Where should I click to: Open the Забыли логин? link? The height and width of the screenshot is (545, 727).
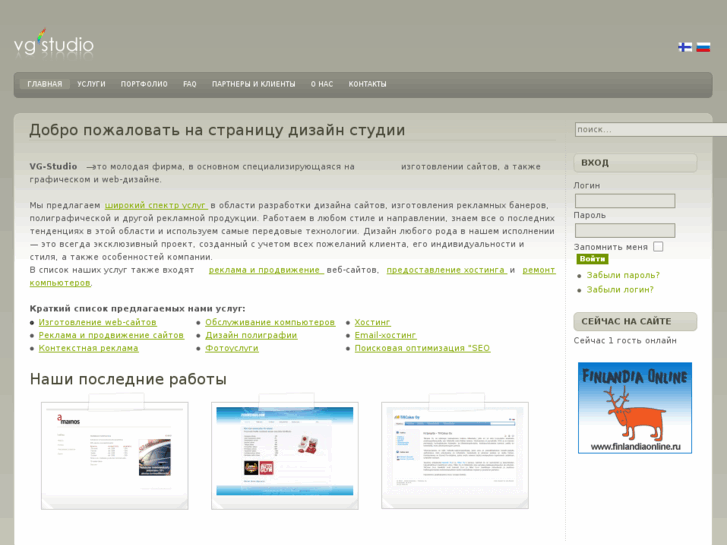pos(620,289)
